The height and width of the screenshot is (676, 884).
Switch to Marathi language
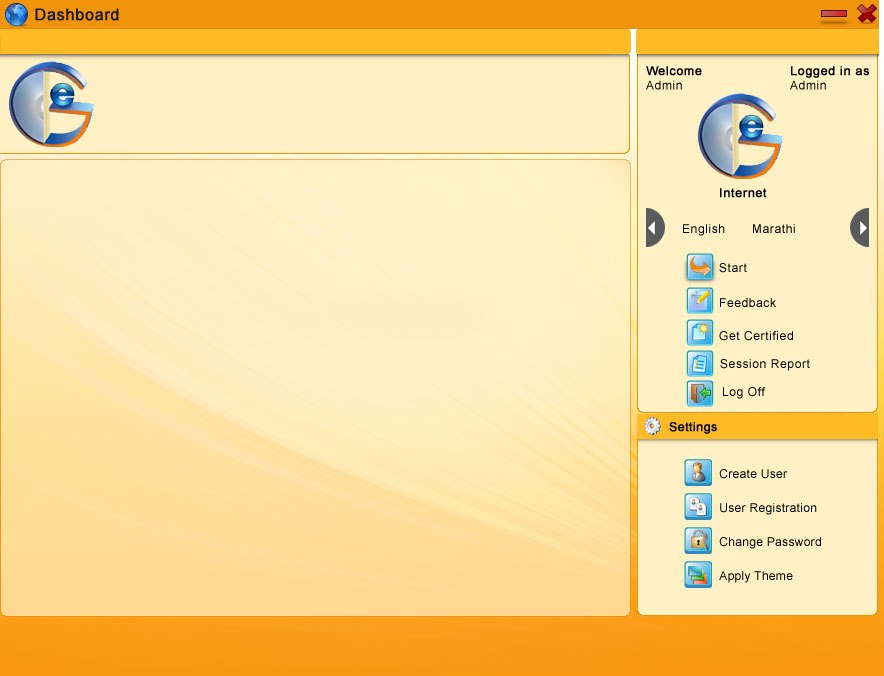773,229
